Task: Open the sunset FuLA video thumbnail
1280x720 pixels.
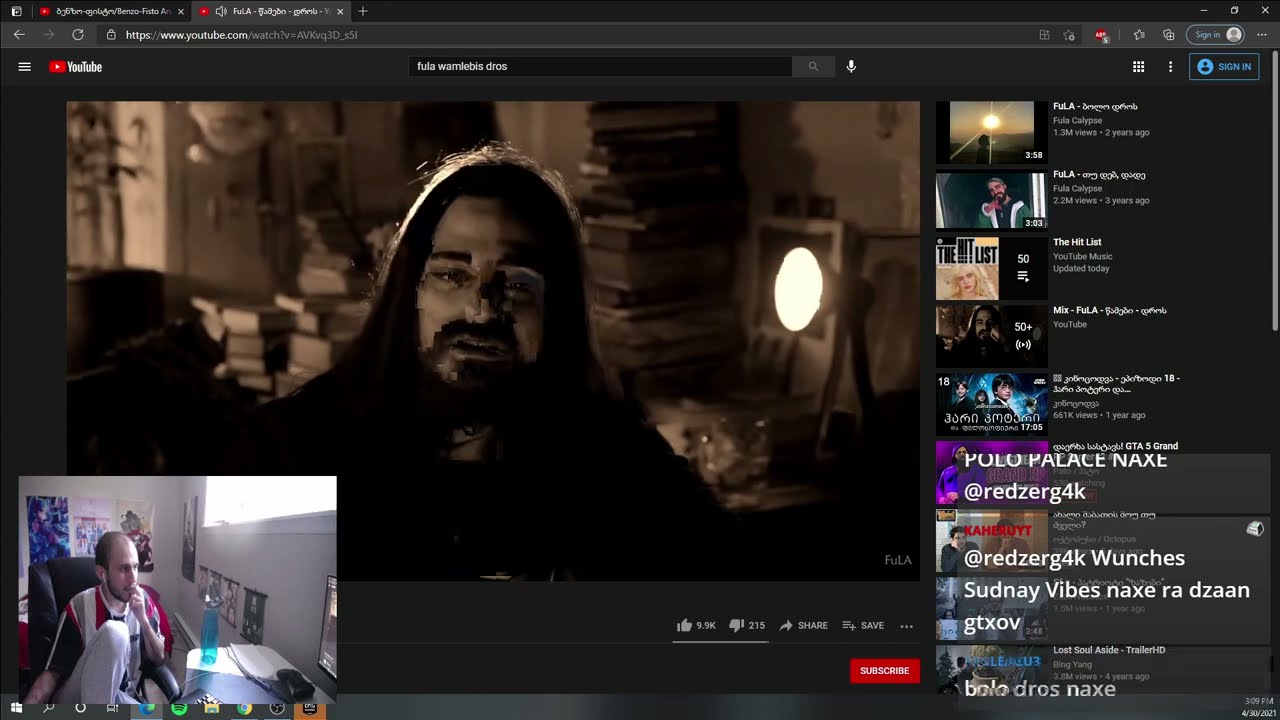Action: pyautogui.click(x=991, y=131)
